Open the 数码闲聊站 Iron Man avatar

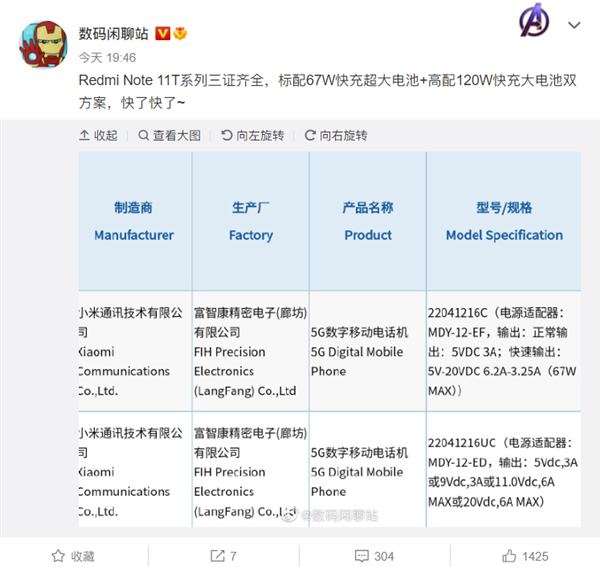click(44, 45)
